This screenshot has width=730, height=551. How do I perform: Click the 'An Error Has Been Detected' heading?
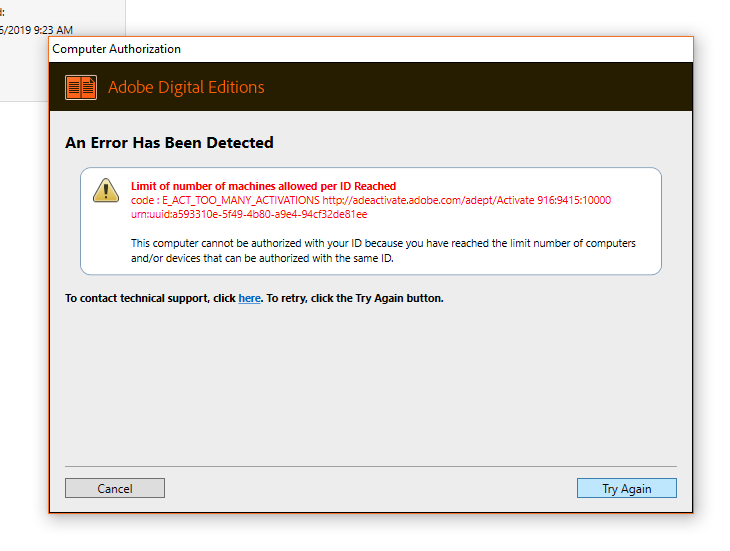pos(169,142)
